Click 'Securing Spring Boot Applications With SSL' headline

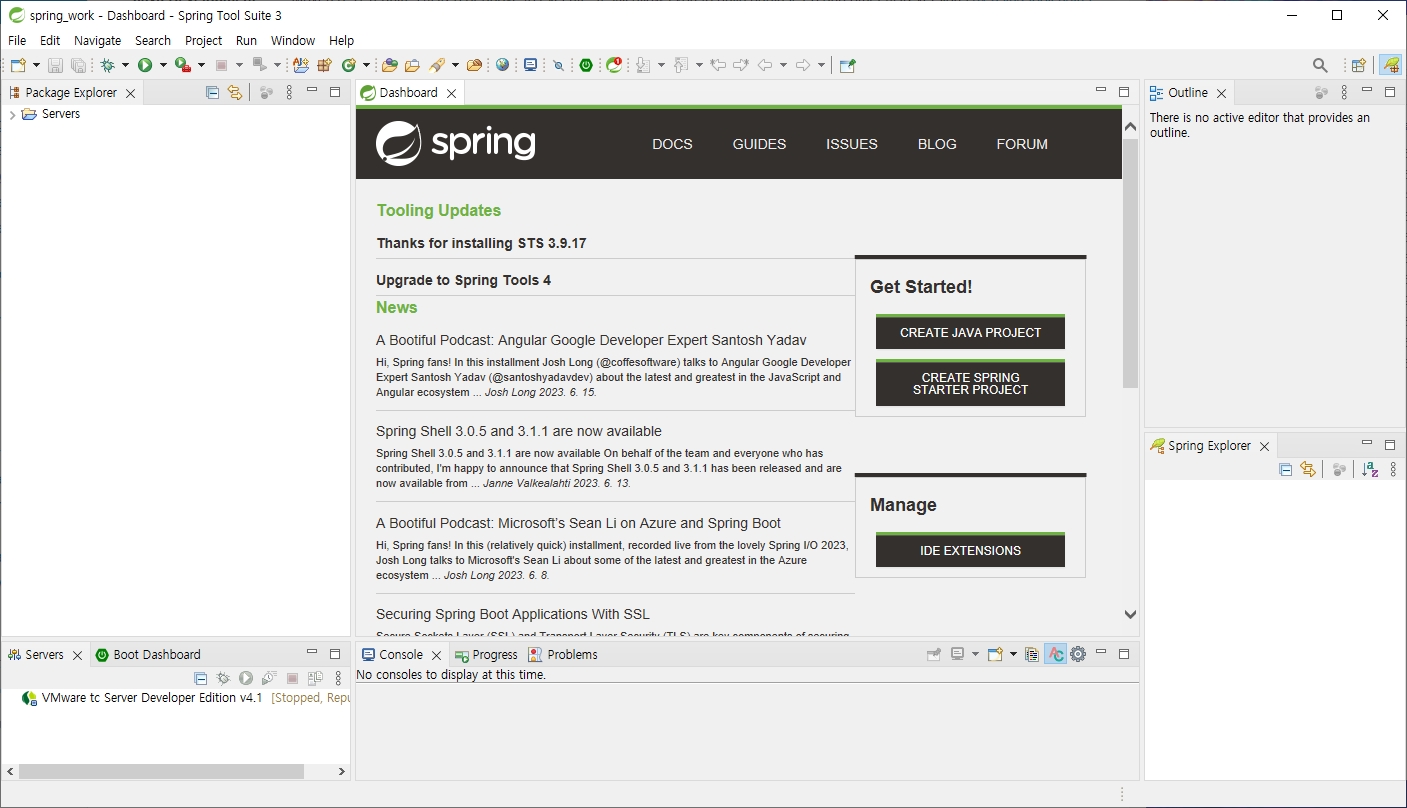tap(513, 614)
